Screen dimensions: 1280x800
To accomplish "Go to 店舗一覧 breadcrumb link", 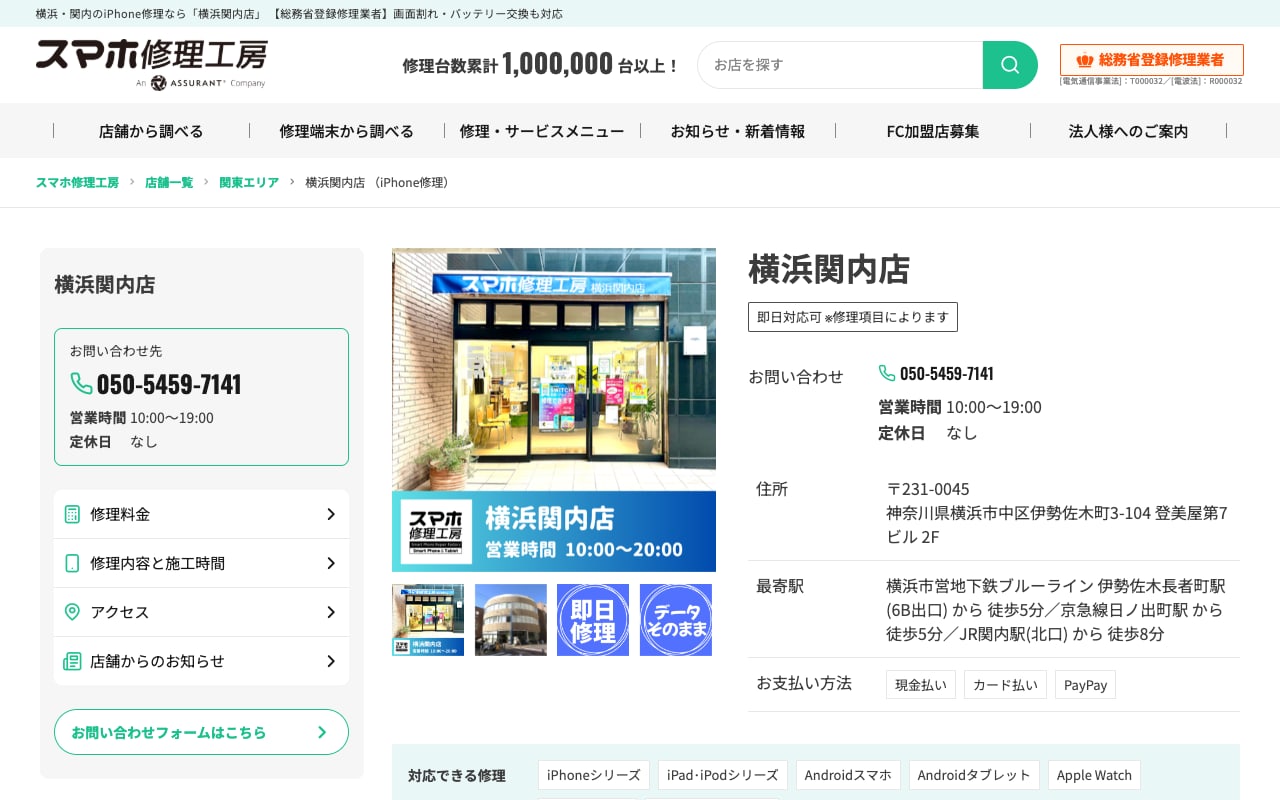I will coord(169,182).
